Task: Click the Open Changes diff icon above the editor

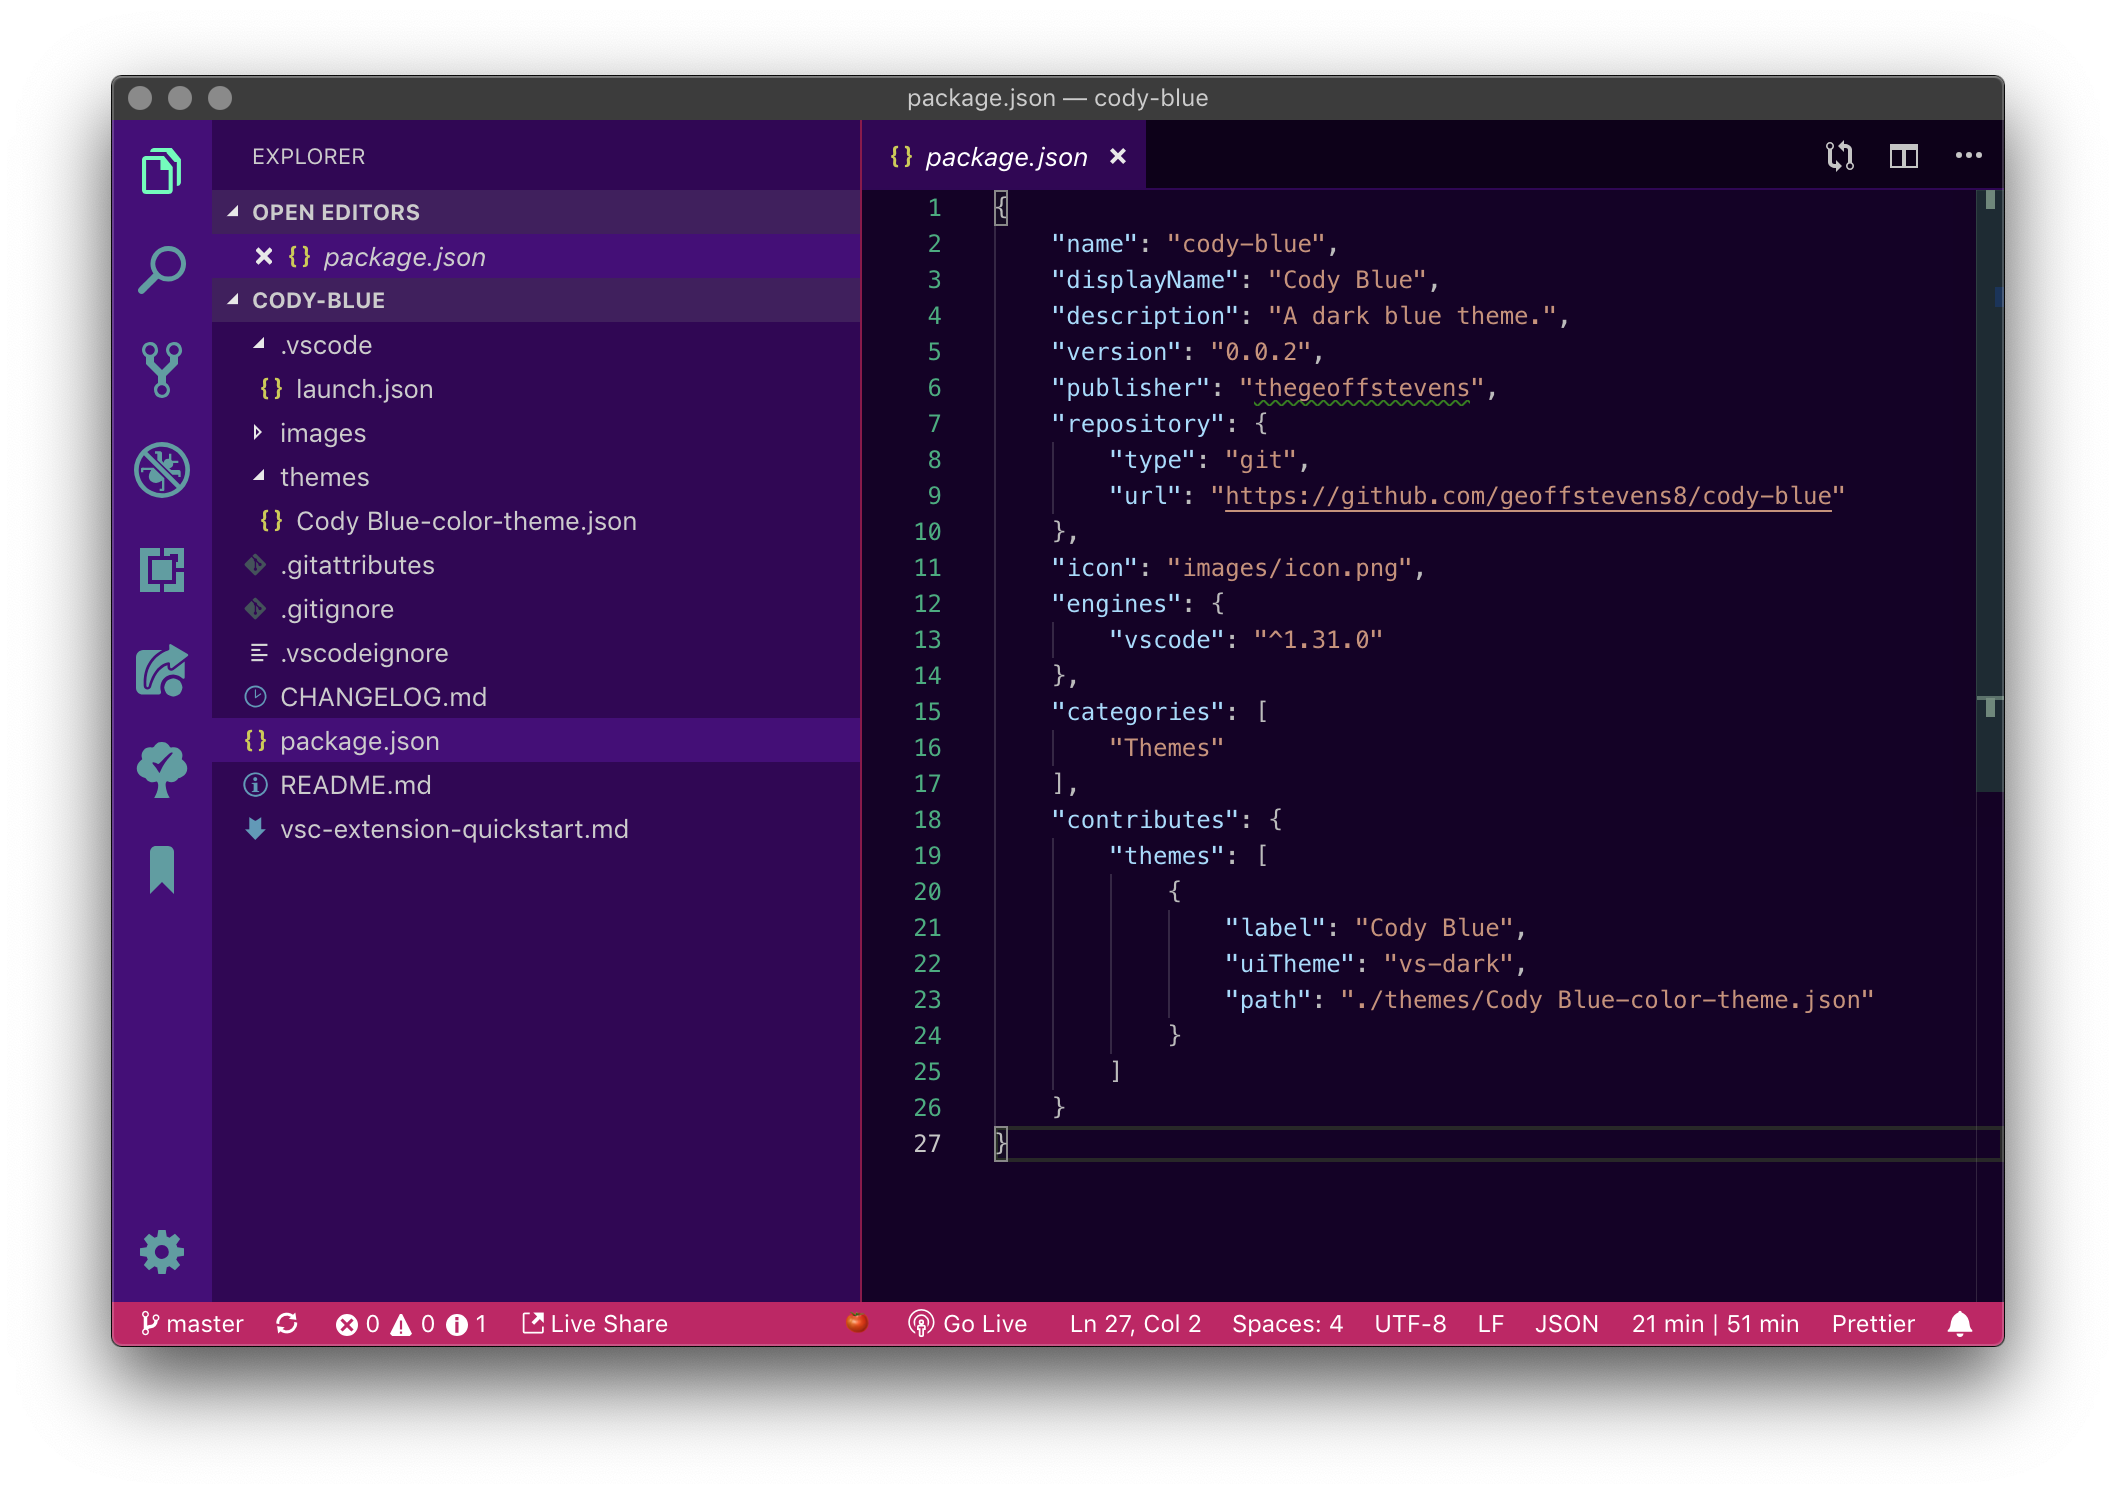Action: (1840, 156)
